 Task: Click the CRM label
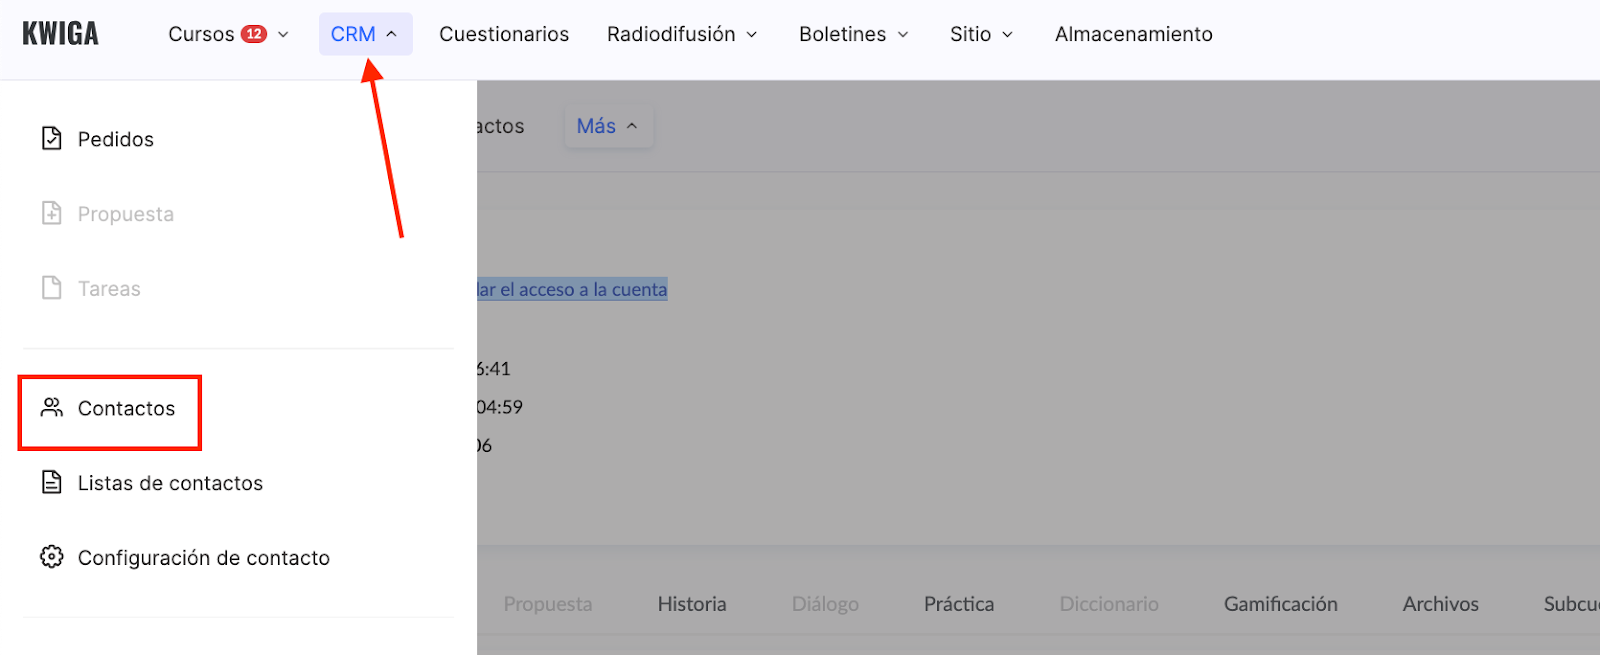click(x=353, y=34)
